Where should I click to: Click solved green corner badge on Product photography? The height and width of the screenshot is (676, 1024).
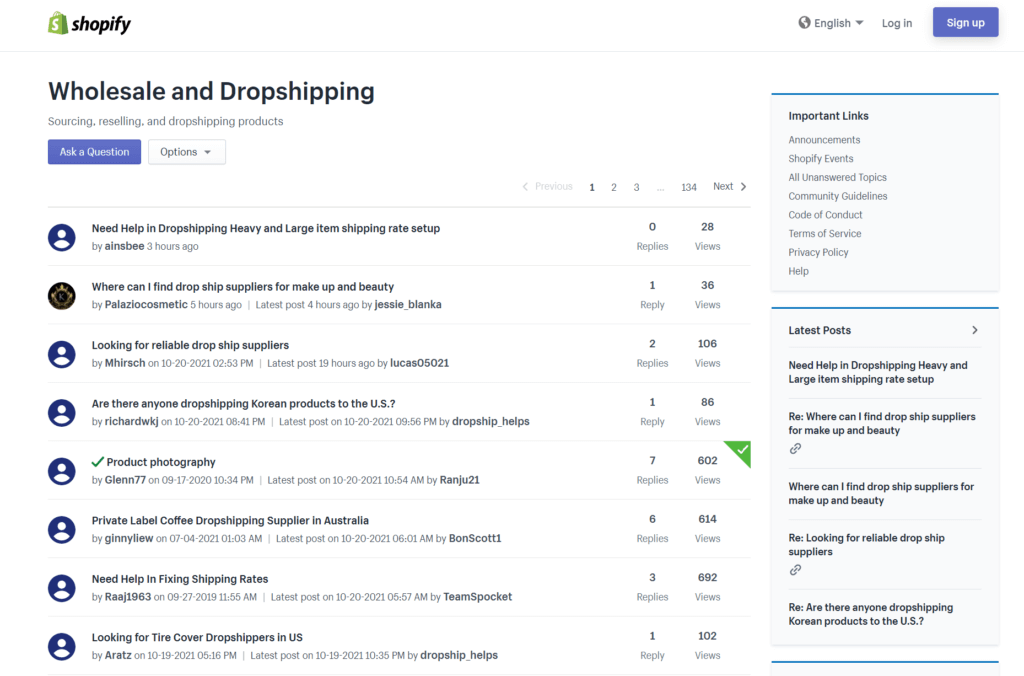741,450
